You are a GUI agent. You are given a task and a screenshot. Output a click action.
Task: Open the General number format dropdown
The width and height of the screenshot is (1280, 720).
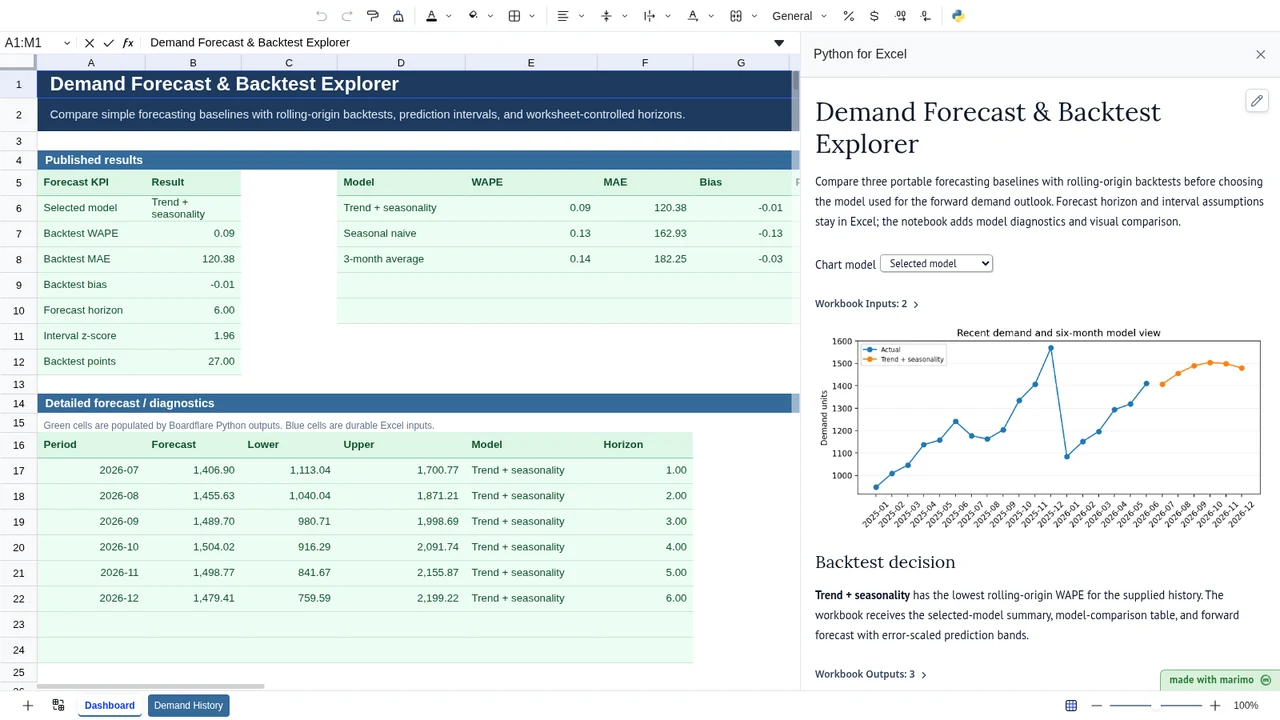pyautogui.click(x=800, y=16)
